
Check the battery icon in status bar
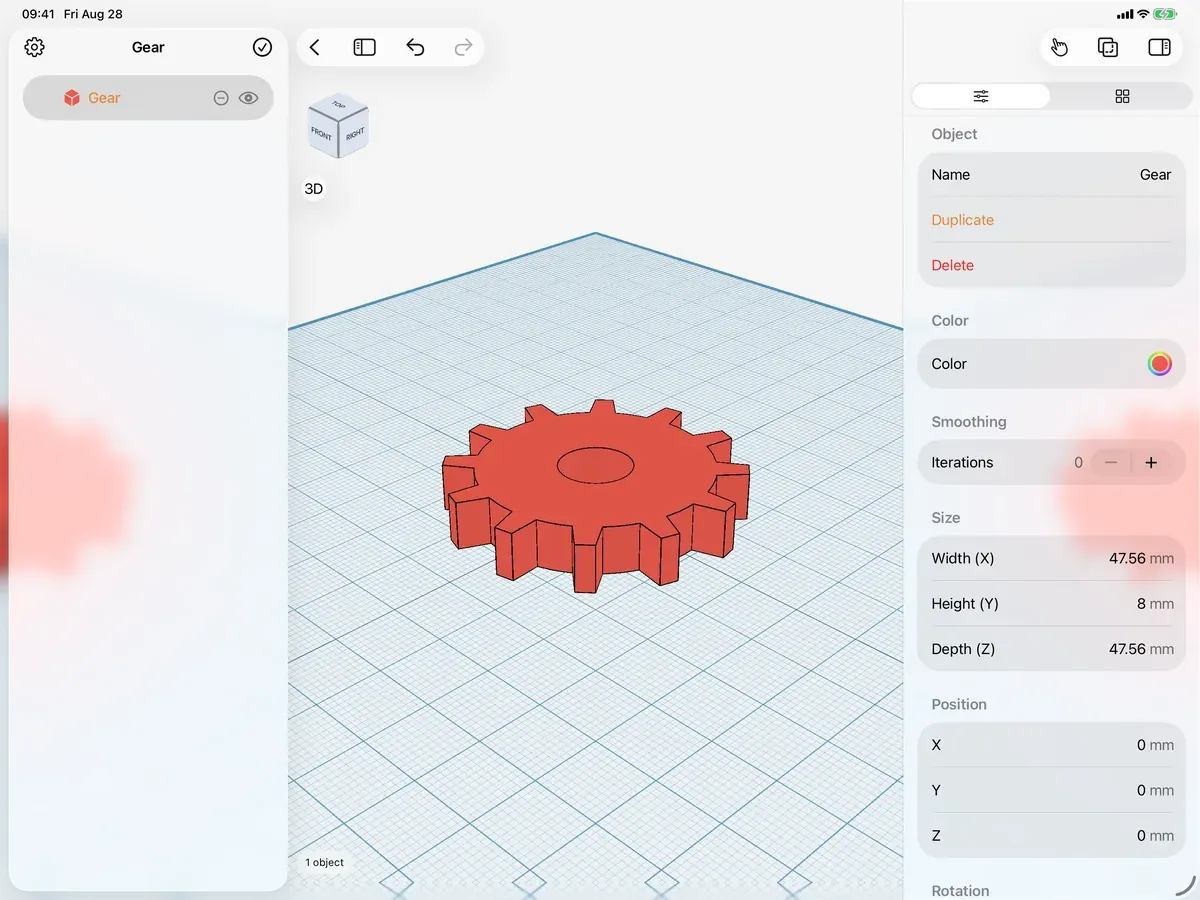click(1165, 14)
